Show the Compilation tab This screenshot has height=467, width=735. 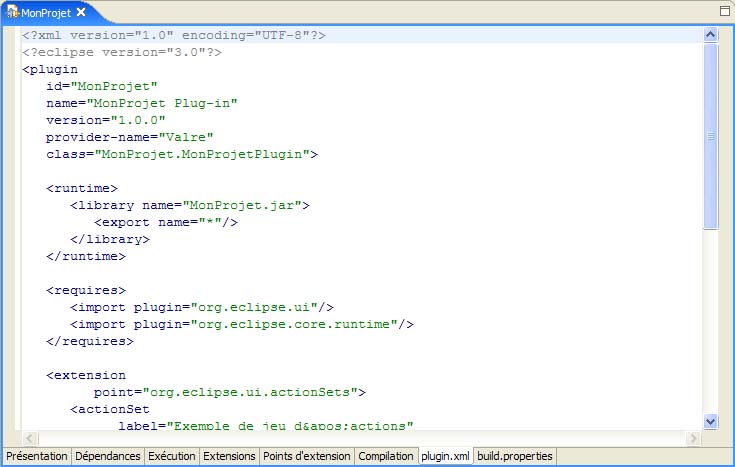pyautogui.click(x=386, y=456)
